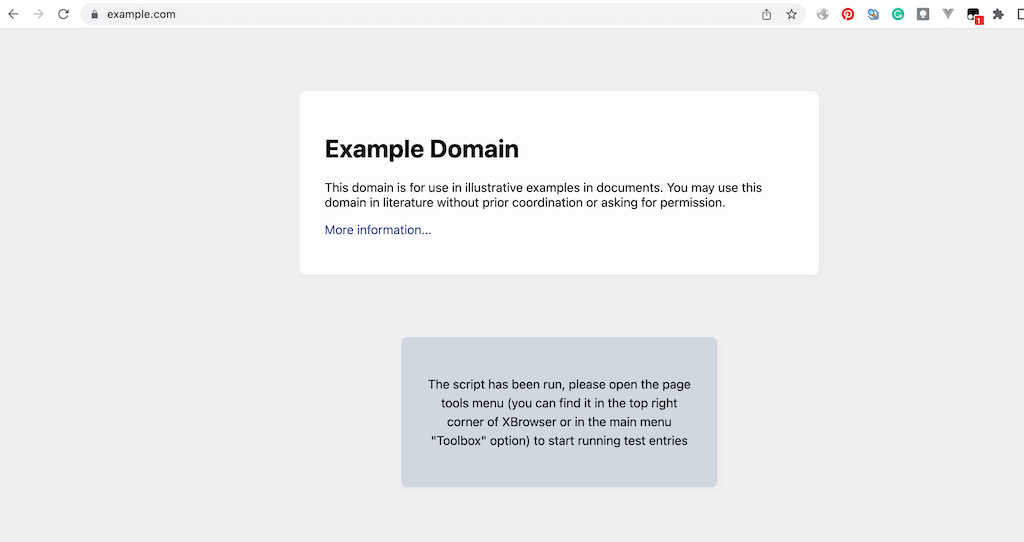Focus the example.com address bar
The image size is (1024, 542).
click(x=400, y=14)
